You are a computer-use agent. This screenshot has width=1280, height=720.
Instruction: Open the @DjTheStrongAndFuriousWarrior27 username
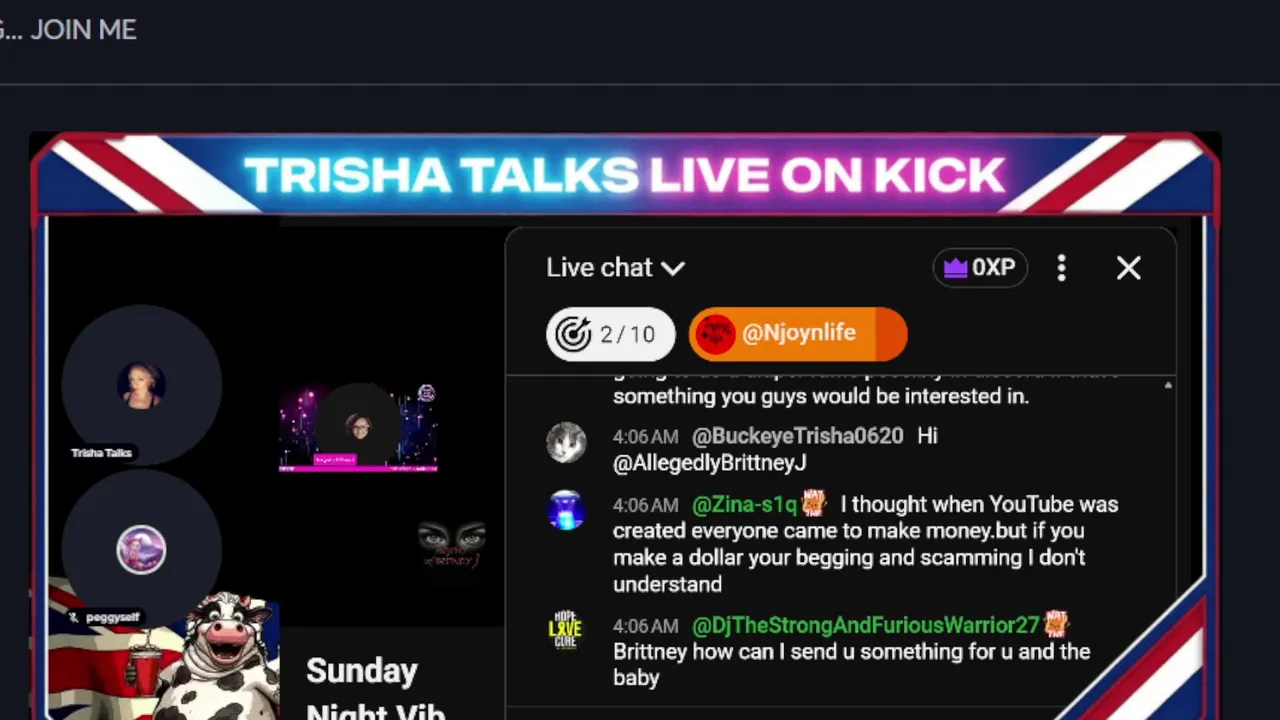click(866, 626)
